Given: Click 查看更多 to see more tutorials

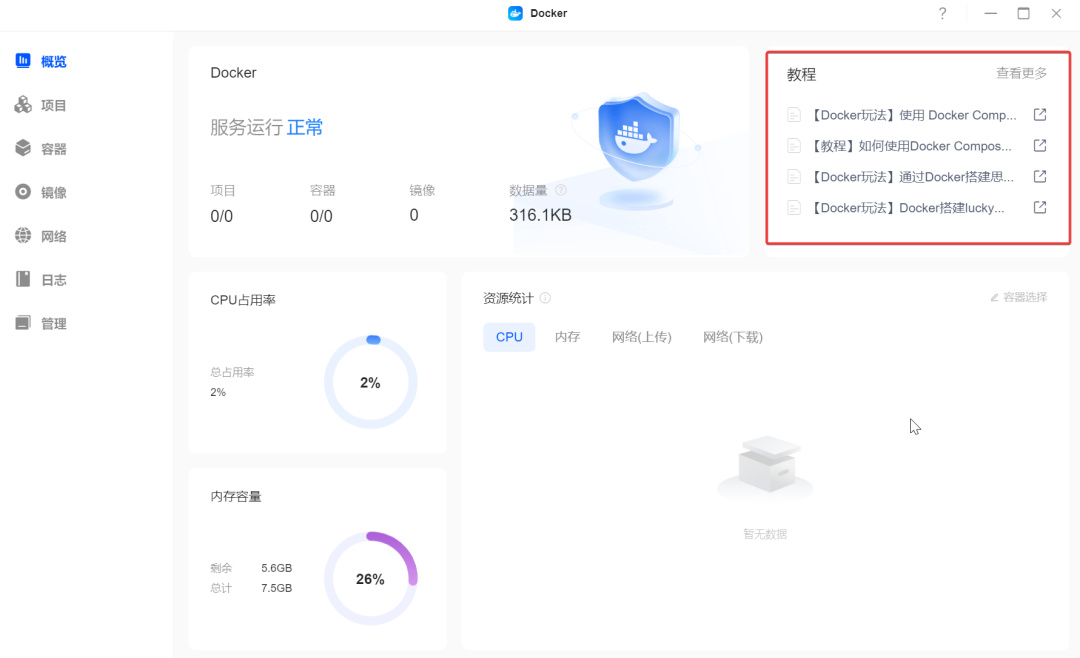Looking at the screenshot, I should point(1021,73).
